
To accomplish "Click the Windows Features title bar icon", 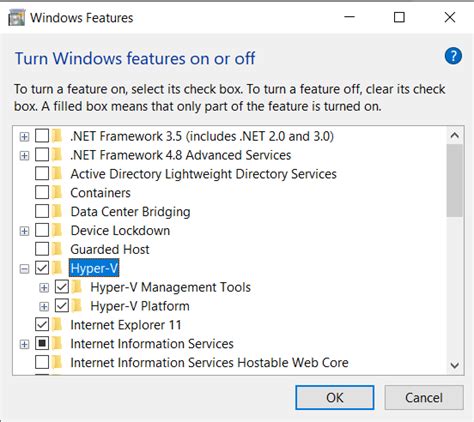I will (x=16, y=18).
